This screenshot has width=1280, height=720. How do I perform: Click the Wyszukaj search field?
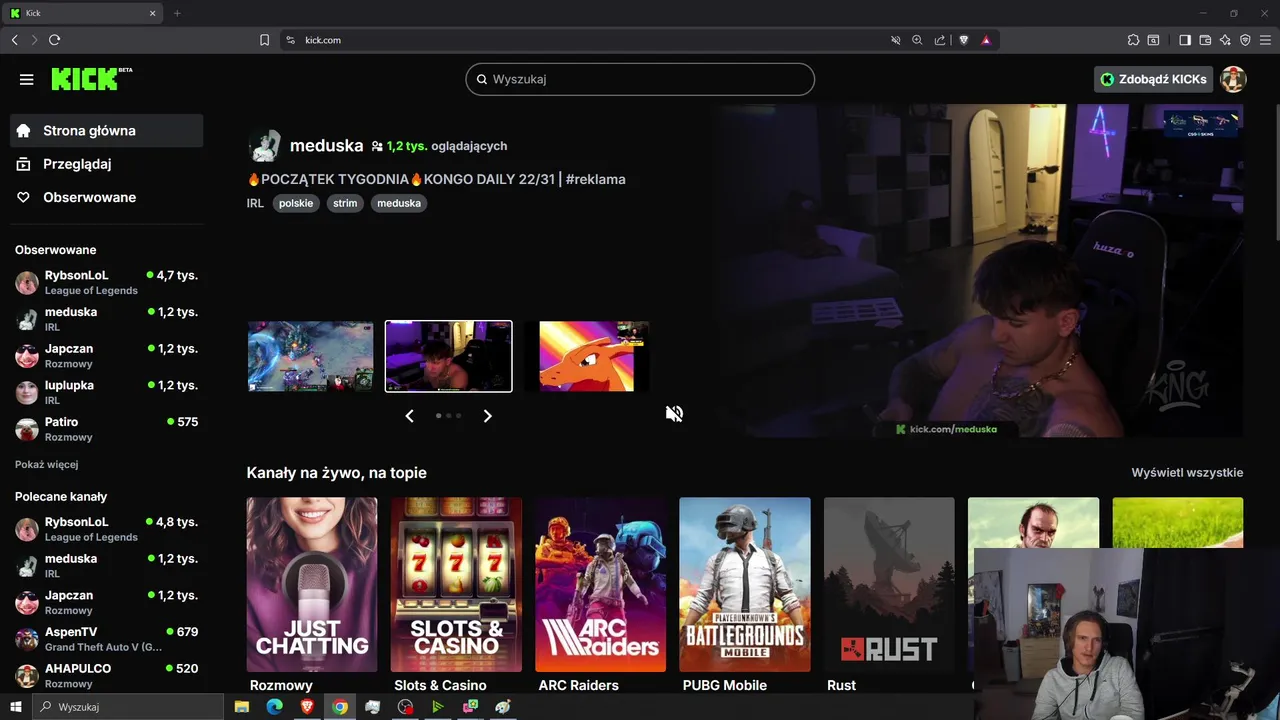[640, 79]
